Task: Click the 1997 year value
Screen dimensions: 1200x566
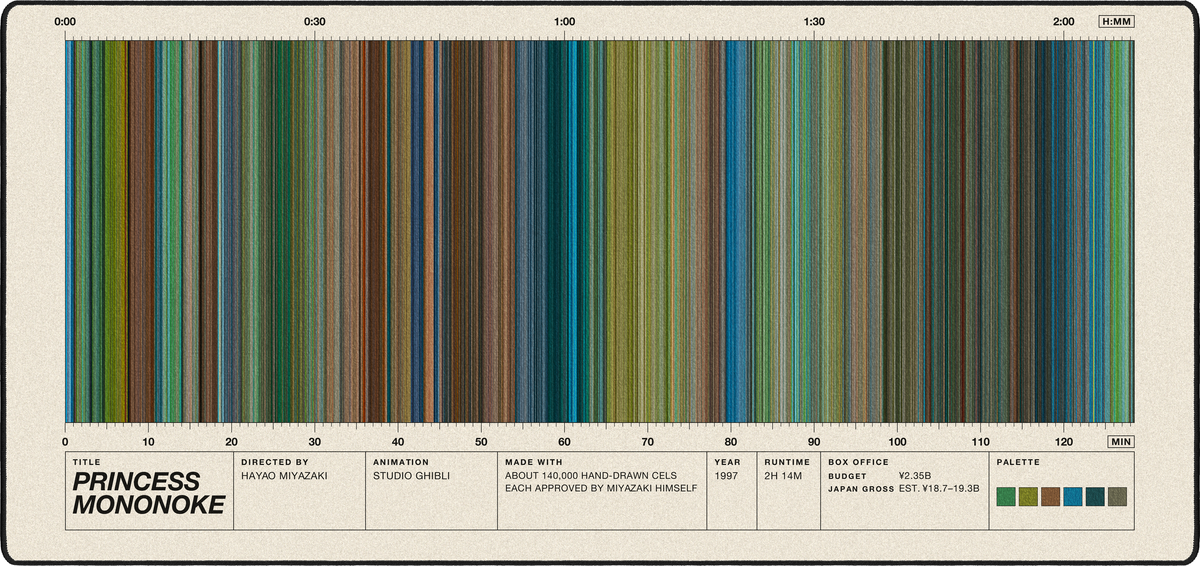Action: (x=727, y=476)
